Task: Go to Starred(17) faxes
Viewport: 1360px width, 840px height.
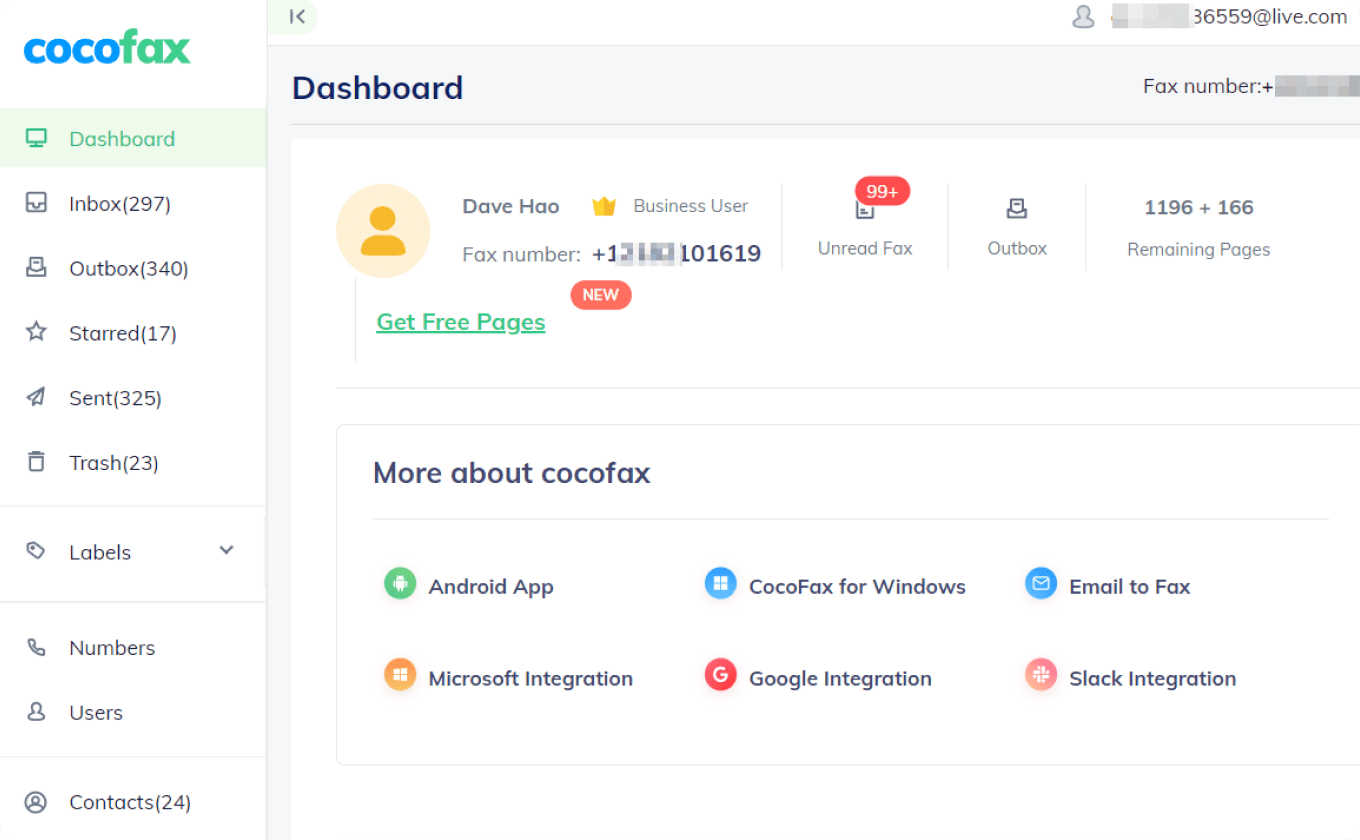Action: click(x=133, y=333)
